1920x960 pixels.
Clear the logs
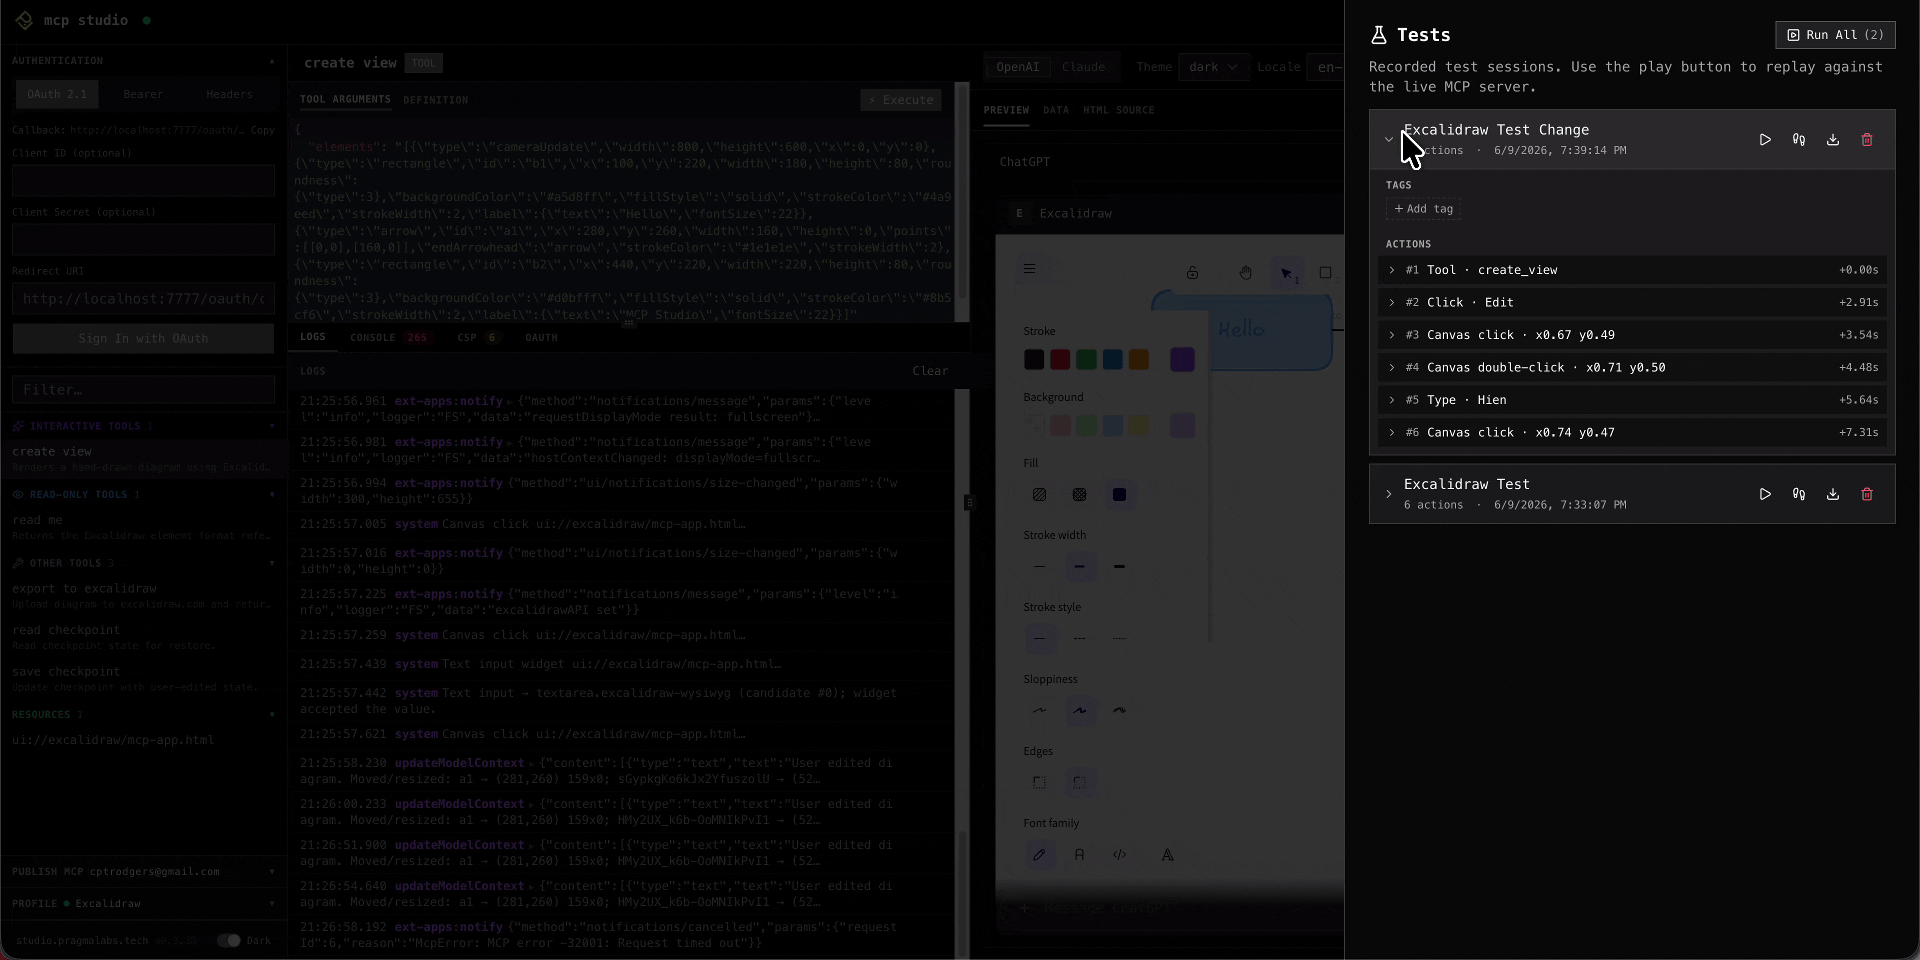930,371
